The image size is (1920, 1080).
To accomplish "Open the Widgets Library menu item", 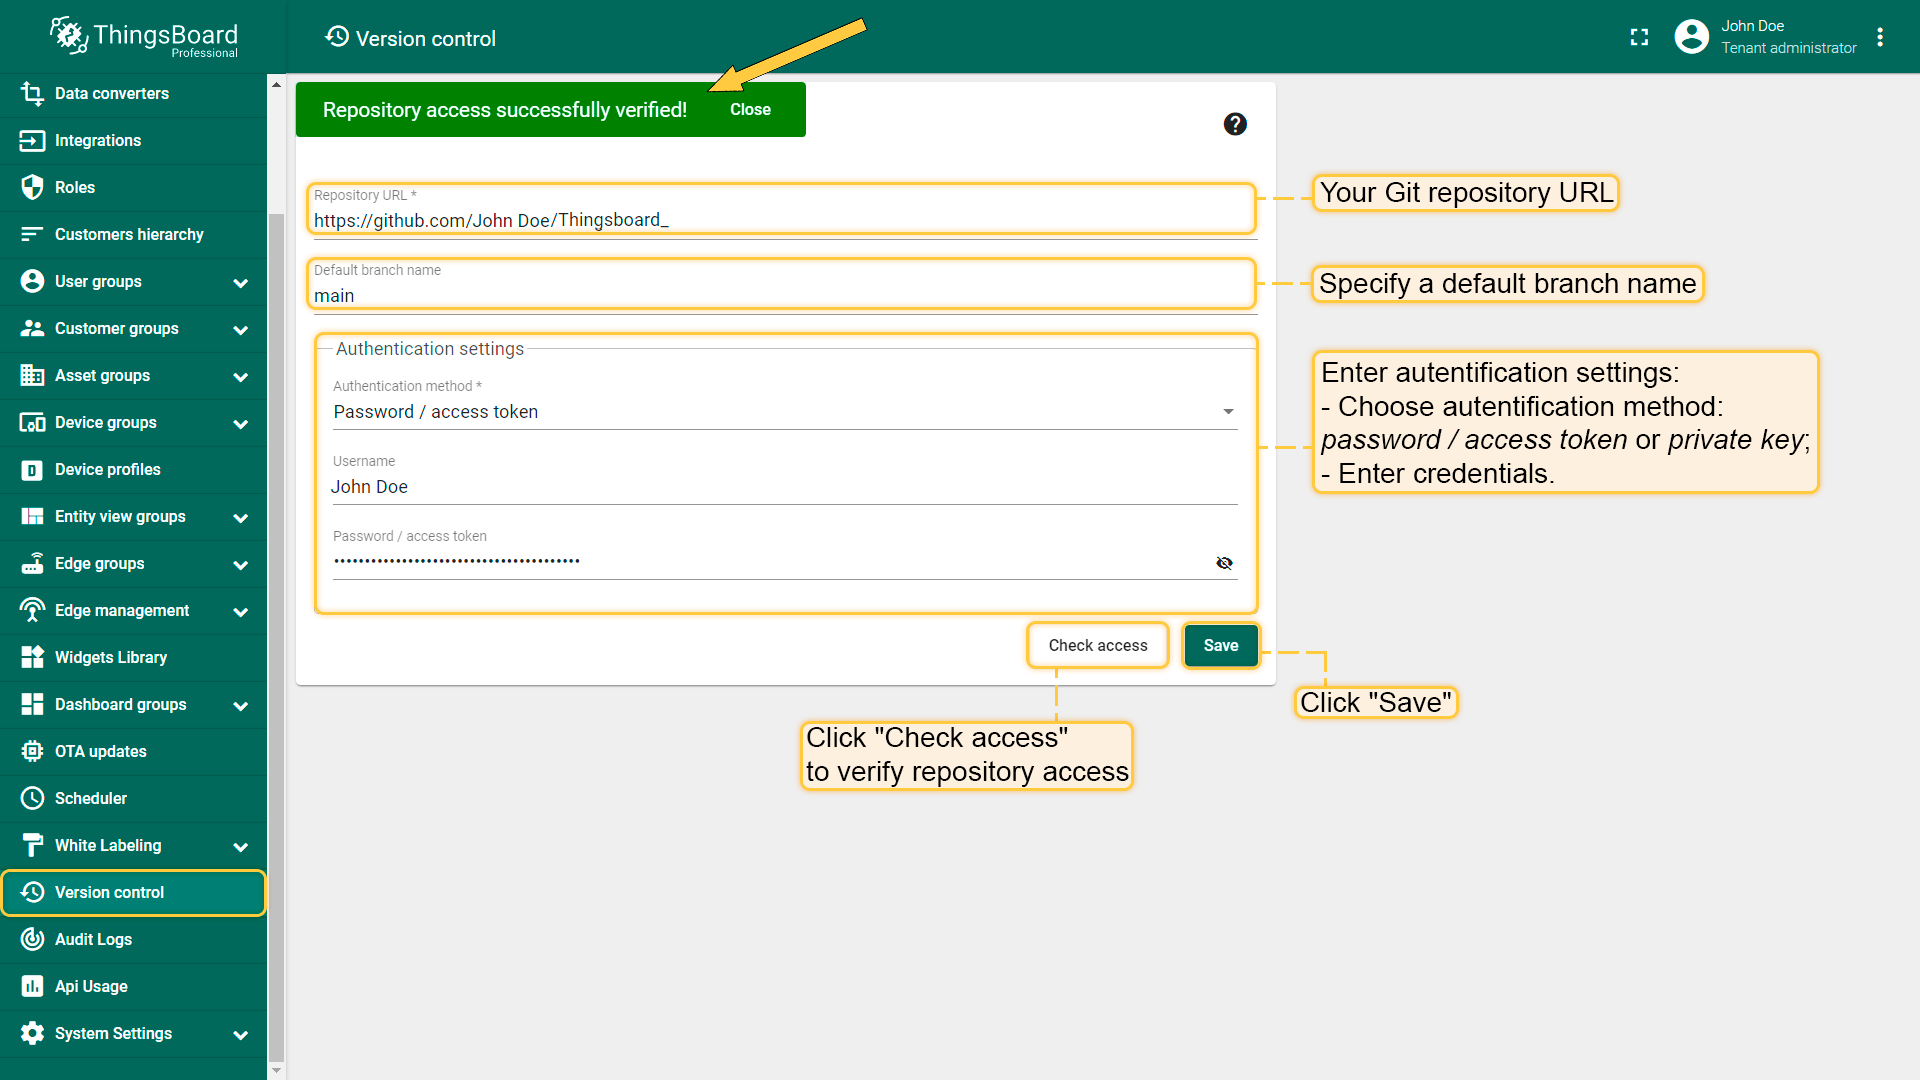I will coord(133,657).
